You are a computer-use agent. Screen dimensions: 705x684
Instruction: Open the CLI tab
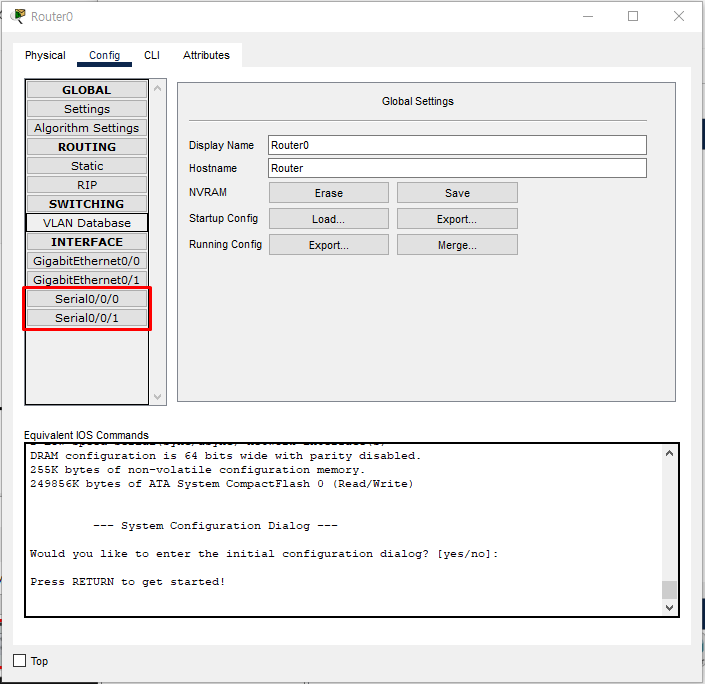pyautogui.click(x=152, y=55)
